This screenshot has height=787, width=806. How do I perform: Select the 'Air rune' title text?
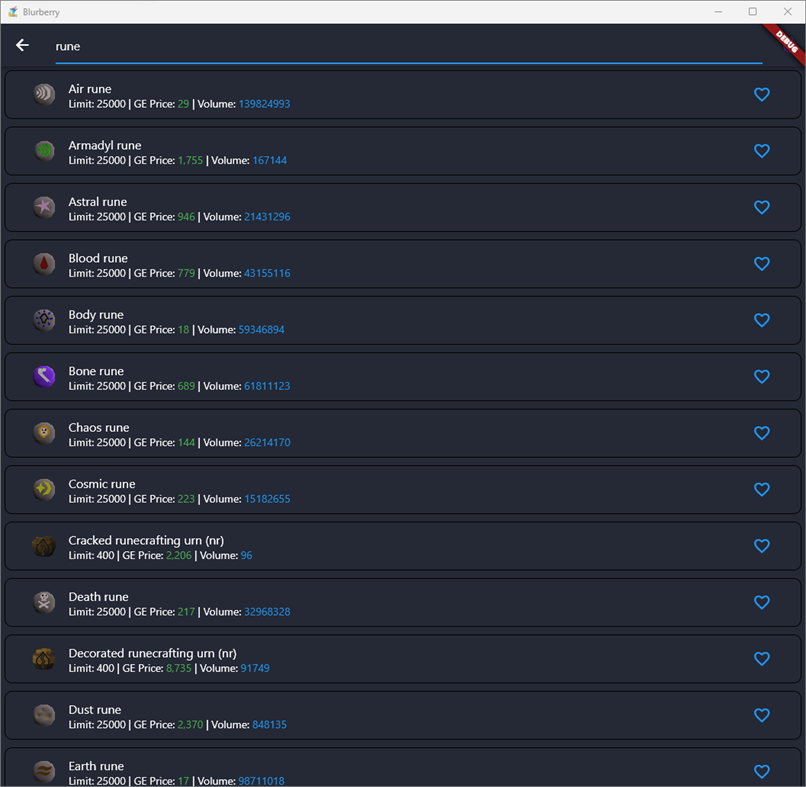tap(90, 89)
